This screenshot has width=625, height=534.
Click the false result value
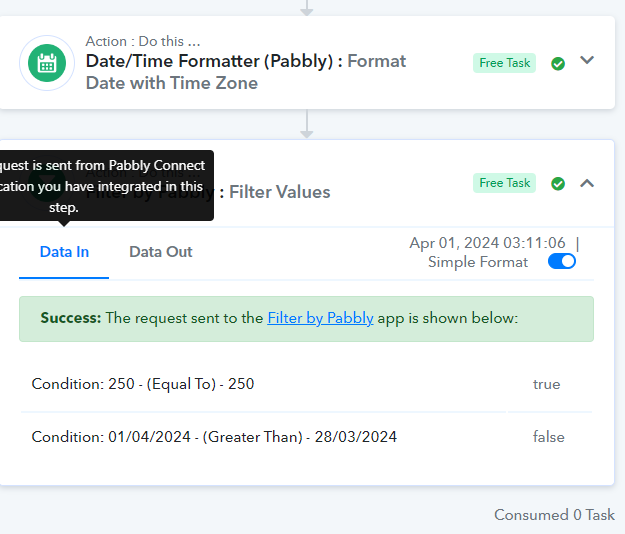tap(548, 437)
